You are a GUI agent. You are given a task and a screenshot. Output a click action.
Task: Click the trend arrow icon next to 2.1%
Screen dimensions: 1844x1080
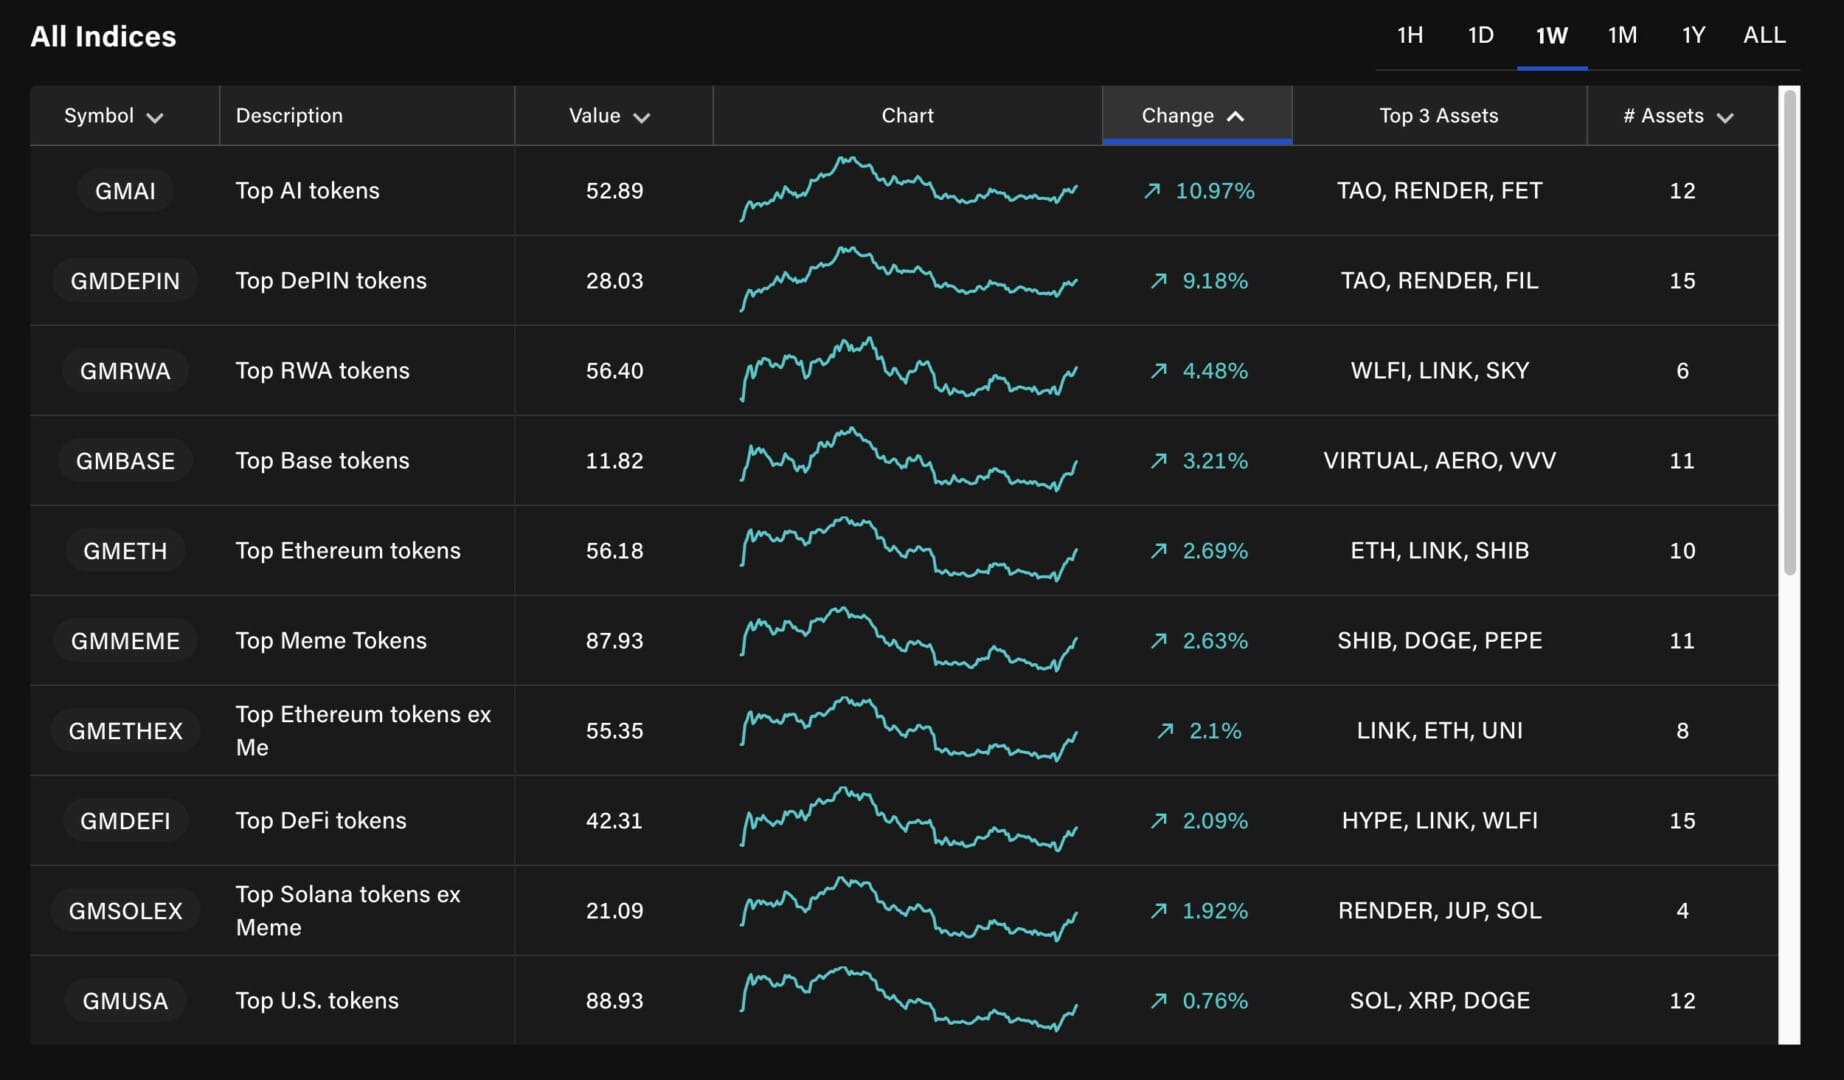1165,731
